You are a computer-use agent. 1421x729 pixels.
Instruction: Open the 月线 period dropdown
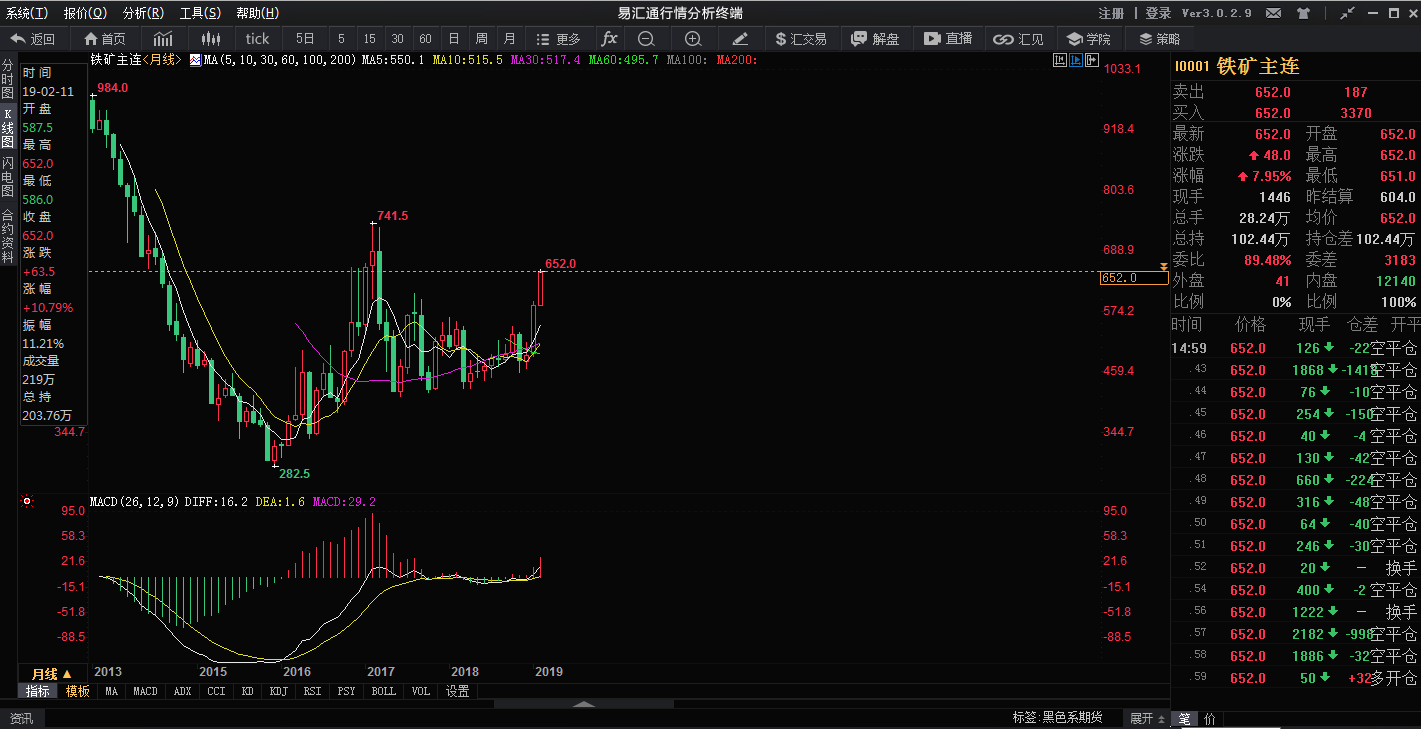coord(51,674)
